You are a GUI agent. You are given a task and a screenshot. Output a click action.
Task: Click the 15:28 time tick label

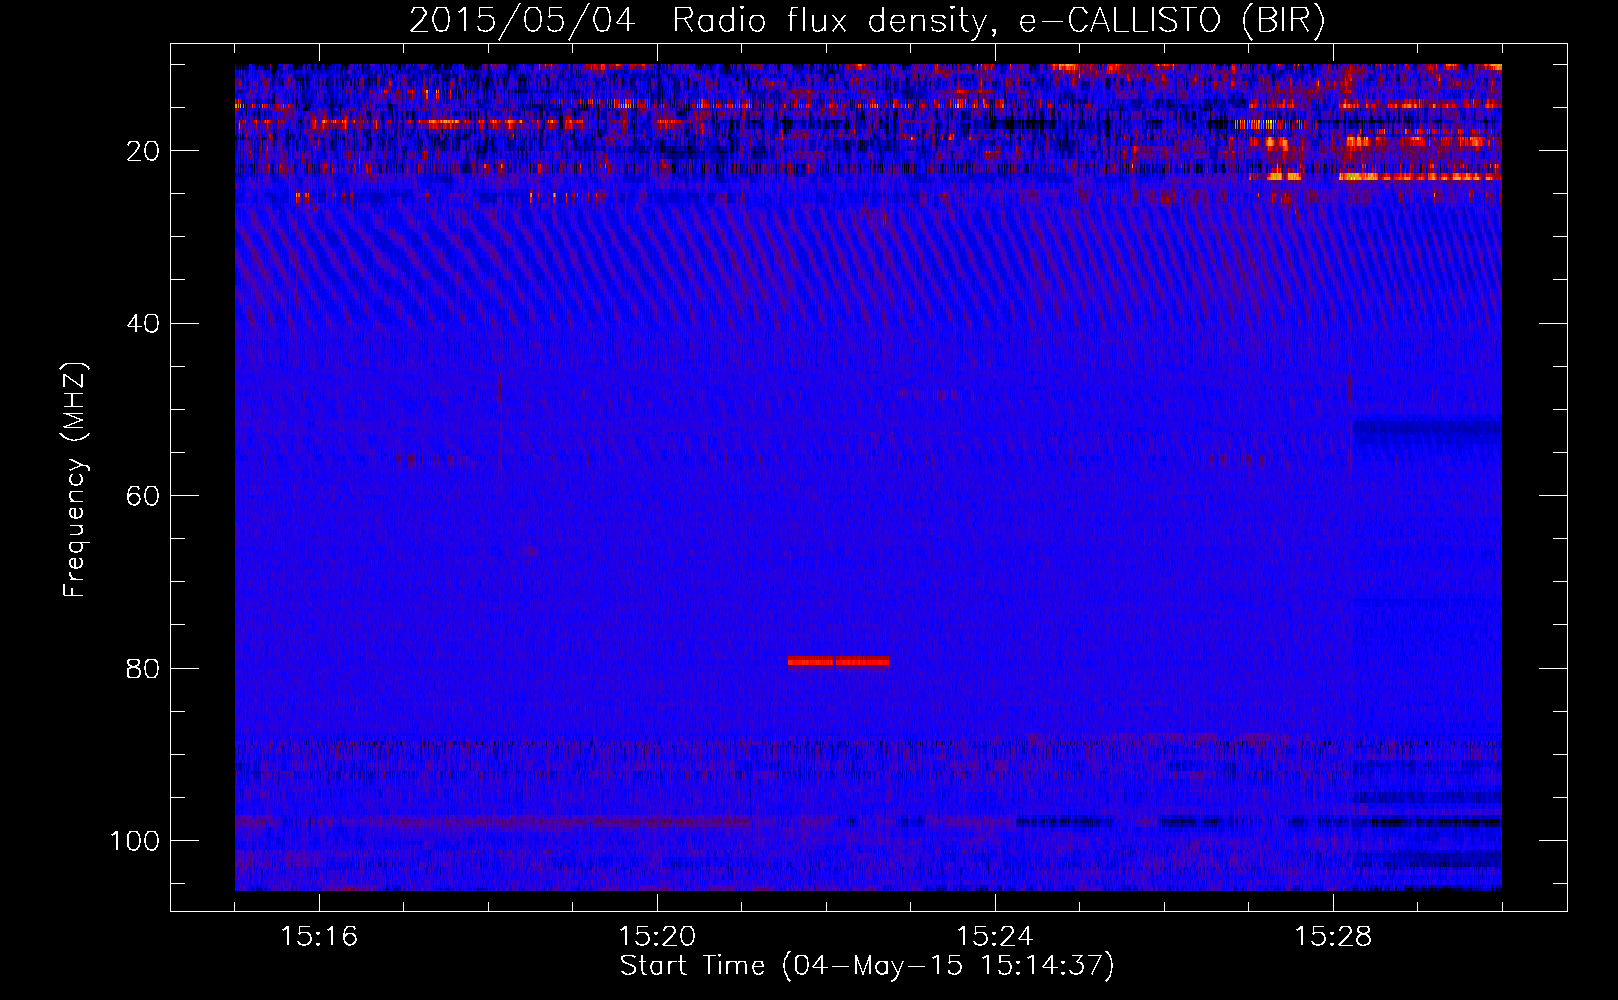(1333, 937)
